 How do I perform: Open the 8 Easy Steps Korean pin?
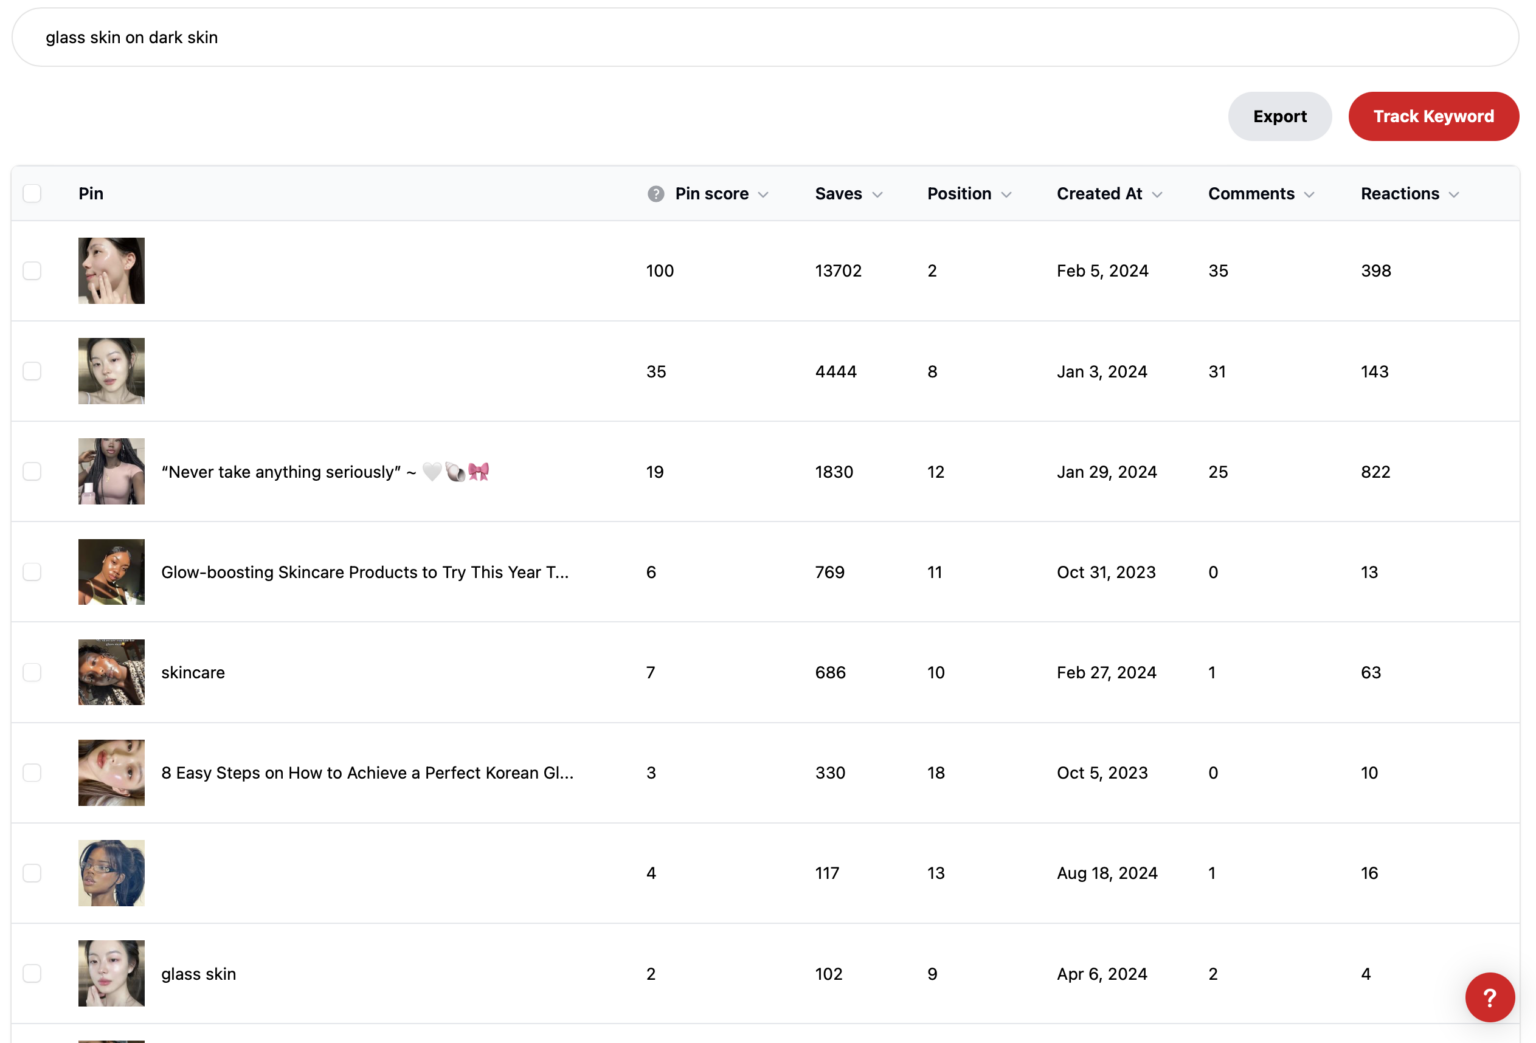pos(367,773)
